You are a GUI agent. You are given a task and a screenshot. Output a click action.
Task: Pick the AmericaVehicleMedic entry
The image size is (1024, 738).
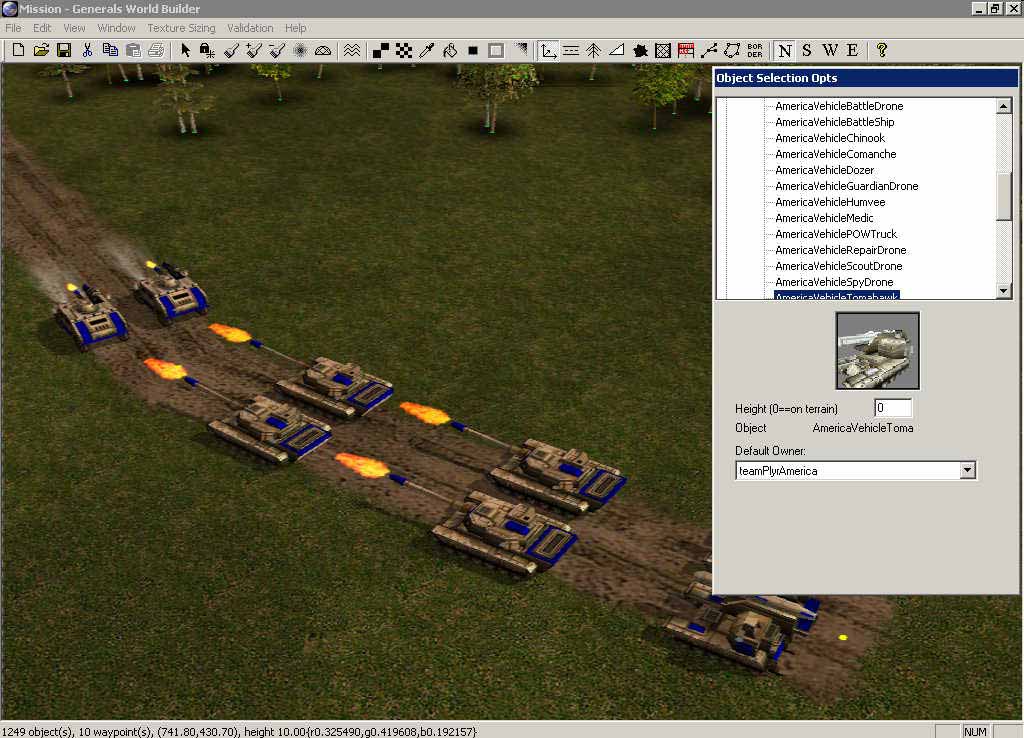pyautogui.click(x=824, y=218)
